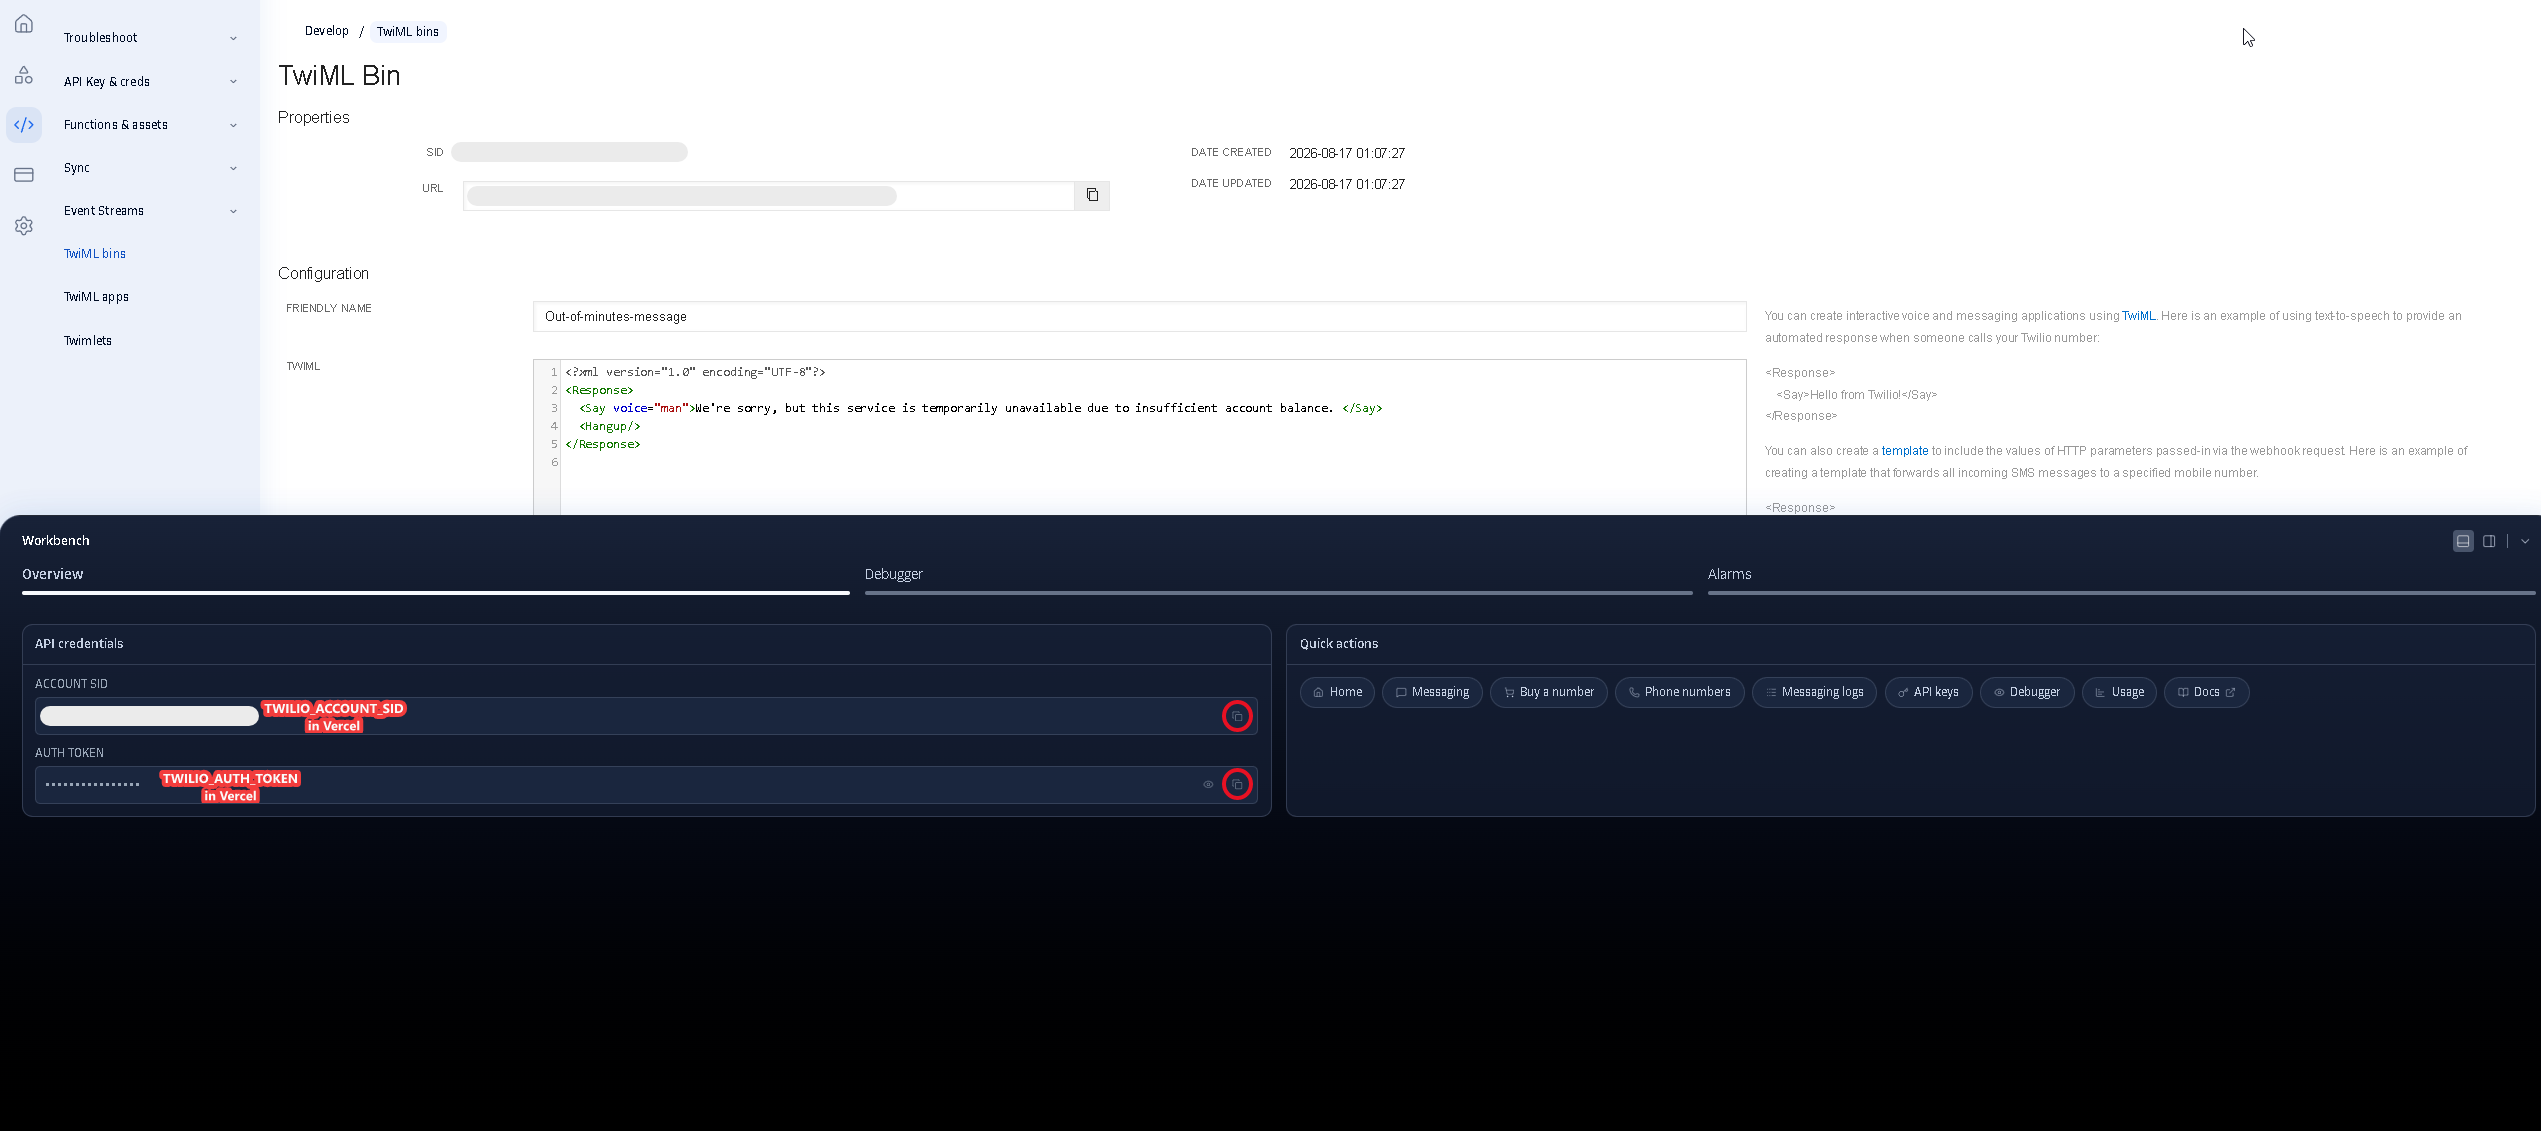Click the products shapes icon in left rail
The image size is (2541, 1131).
(x=24, y=75)
